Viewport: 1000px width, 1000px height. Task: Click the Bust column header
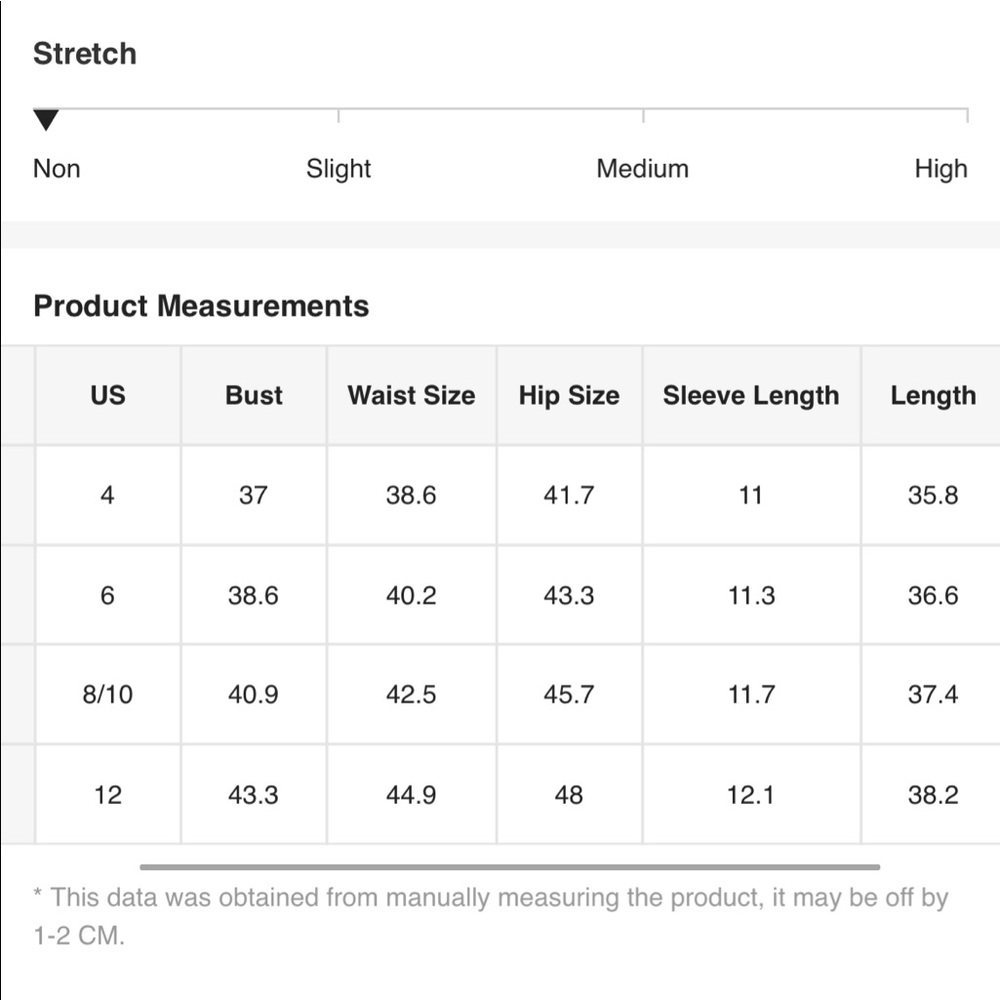click(x=254, y=395)
